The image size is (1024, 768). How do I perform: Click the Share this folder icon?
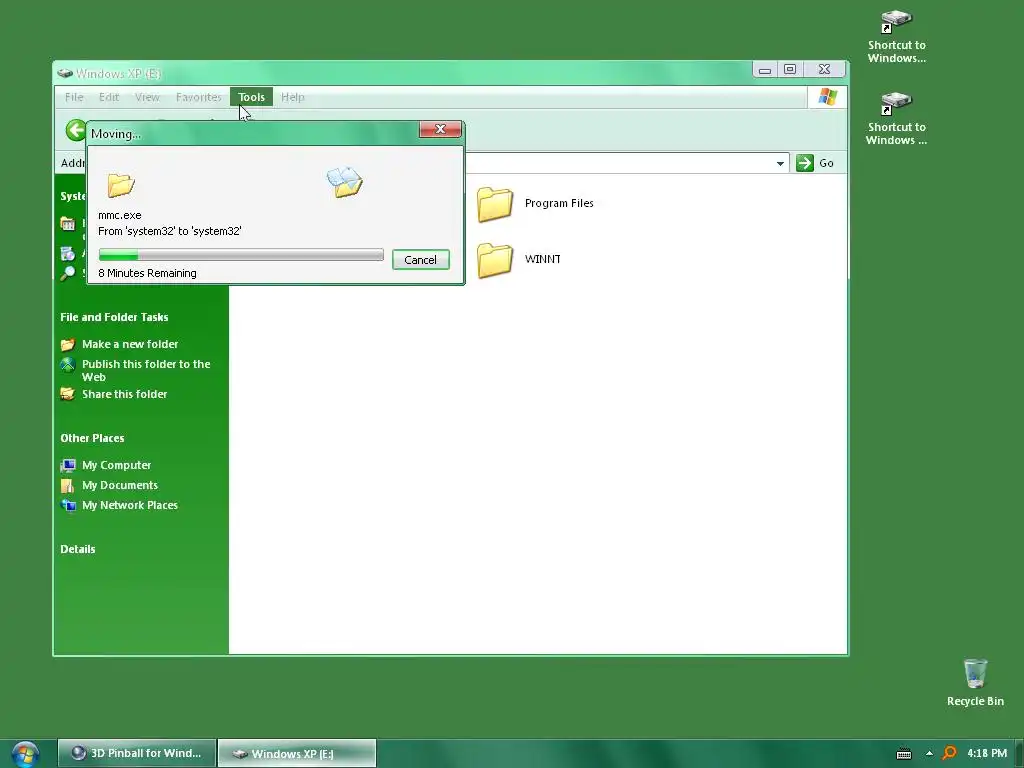(68, 394)
